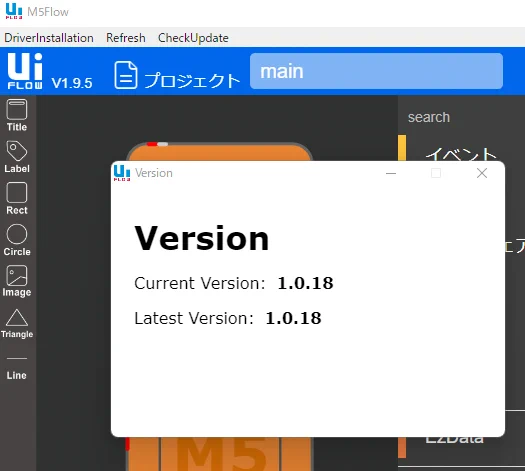This screenshot has width=525, height=471.
Task: Select the Circle shape tool
Action: point(17,240)
